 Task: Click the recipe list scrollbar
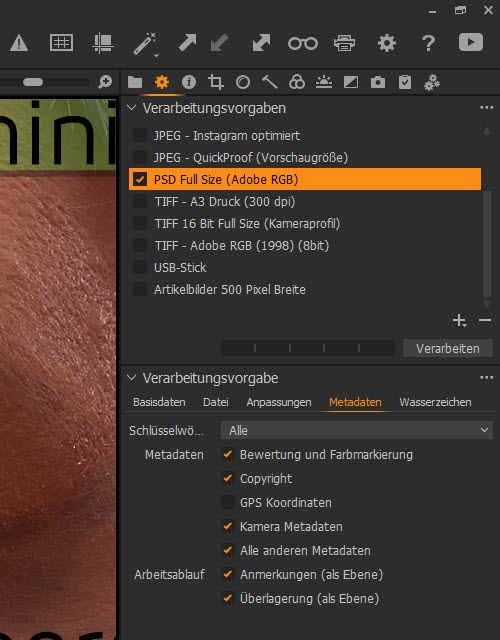(x=487, y=243)
